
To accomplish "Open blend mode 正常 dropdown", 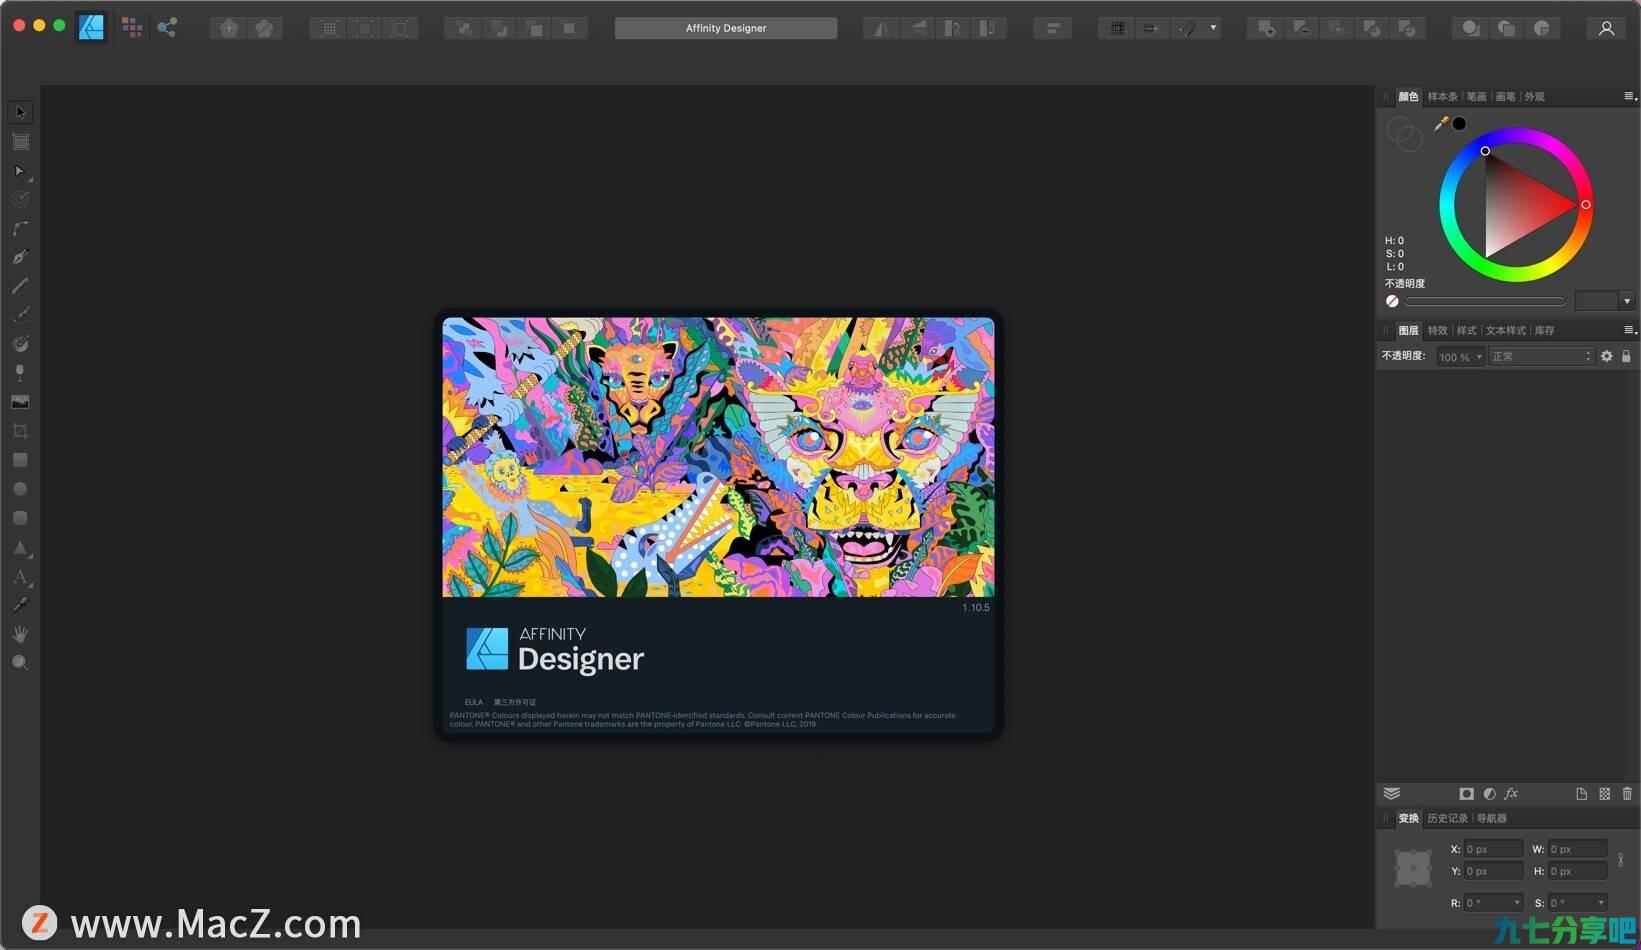I will (x=1541, y=357).
